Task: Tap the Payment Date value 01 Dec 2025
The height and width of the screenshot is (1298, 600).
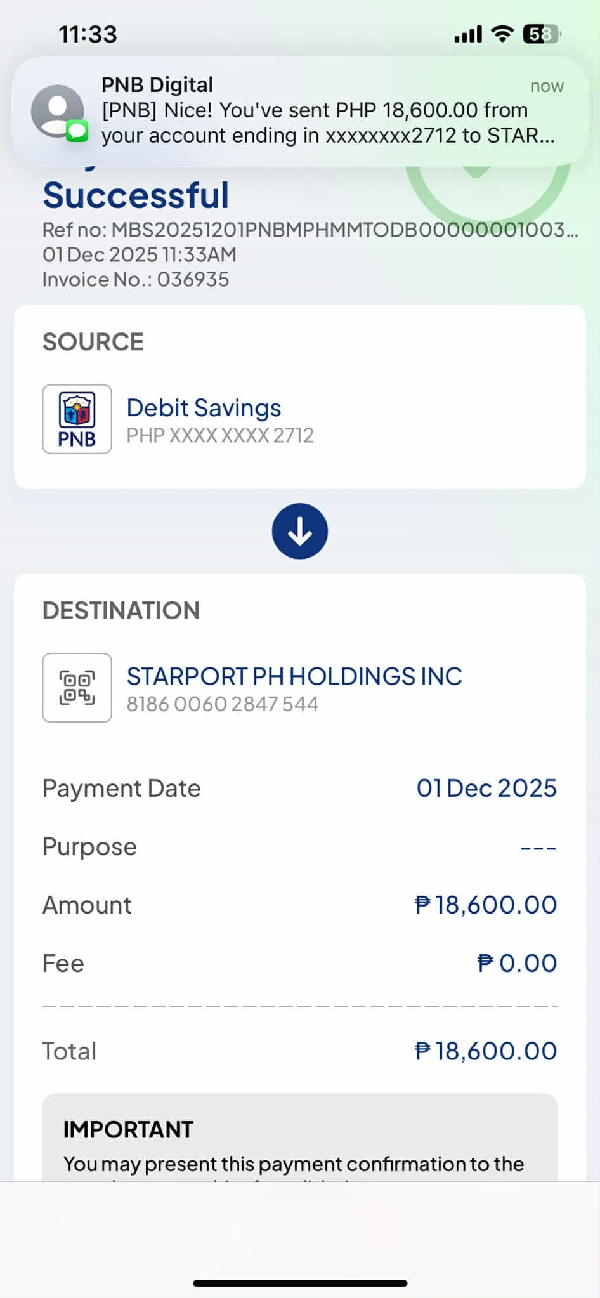Action: [486, 788]
